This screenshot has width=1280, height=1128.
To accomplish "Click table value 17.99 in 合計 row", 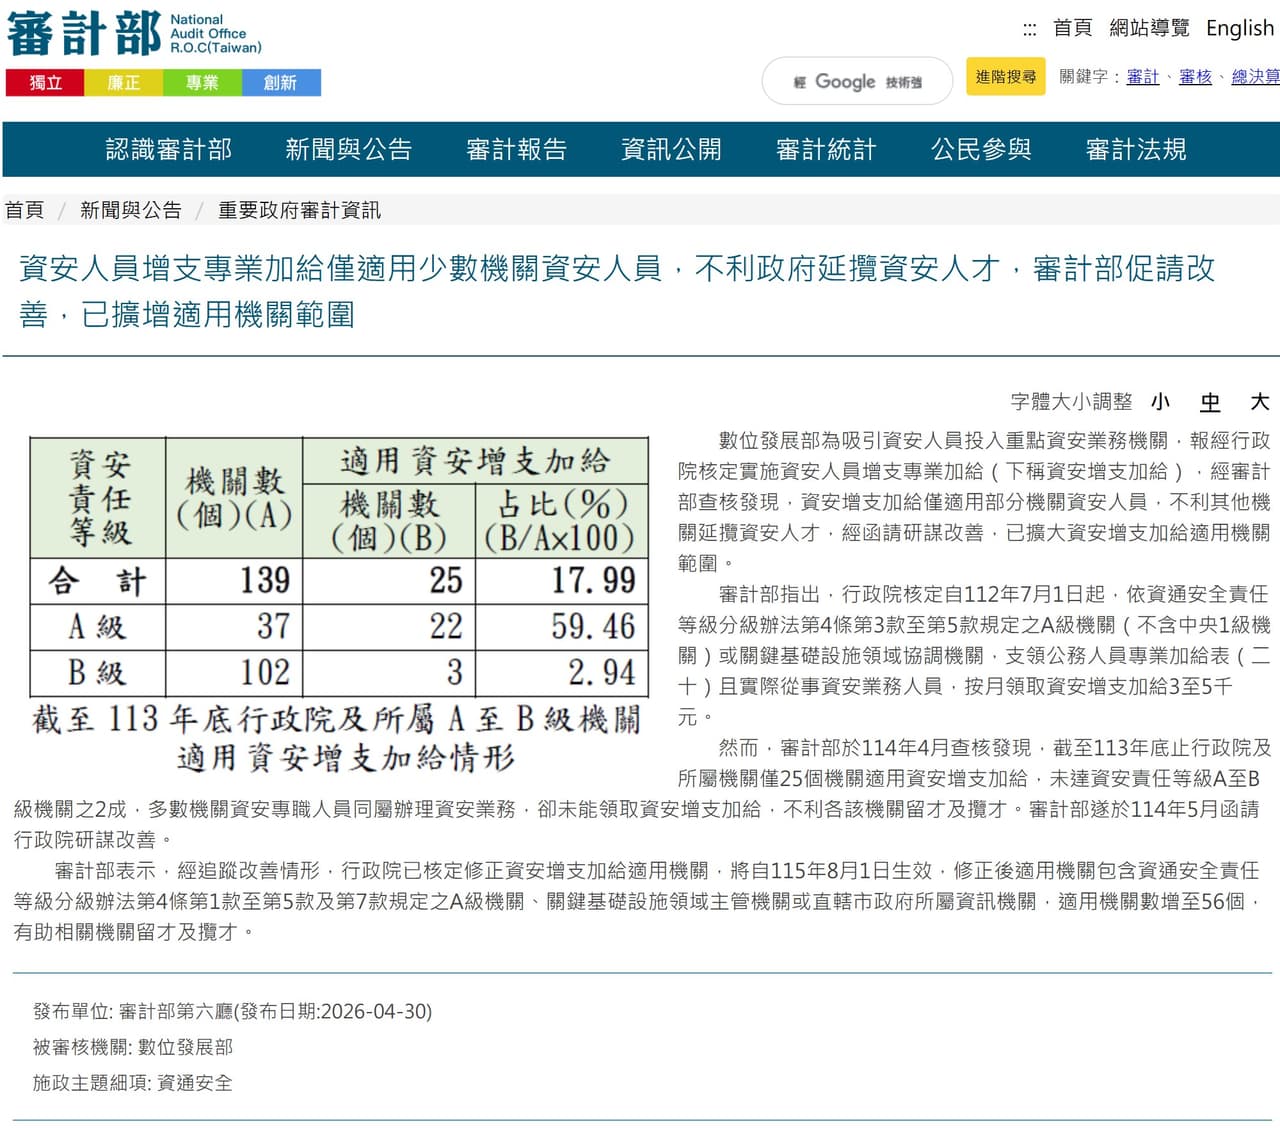I will click(593, 581).
